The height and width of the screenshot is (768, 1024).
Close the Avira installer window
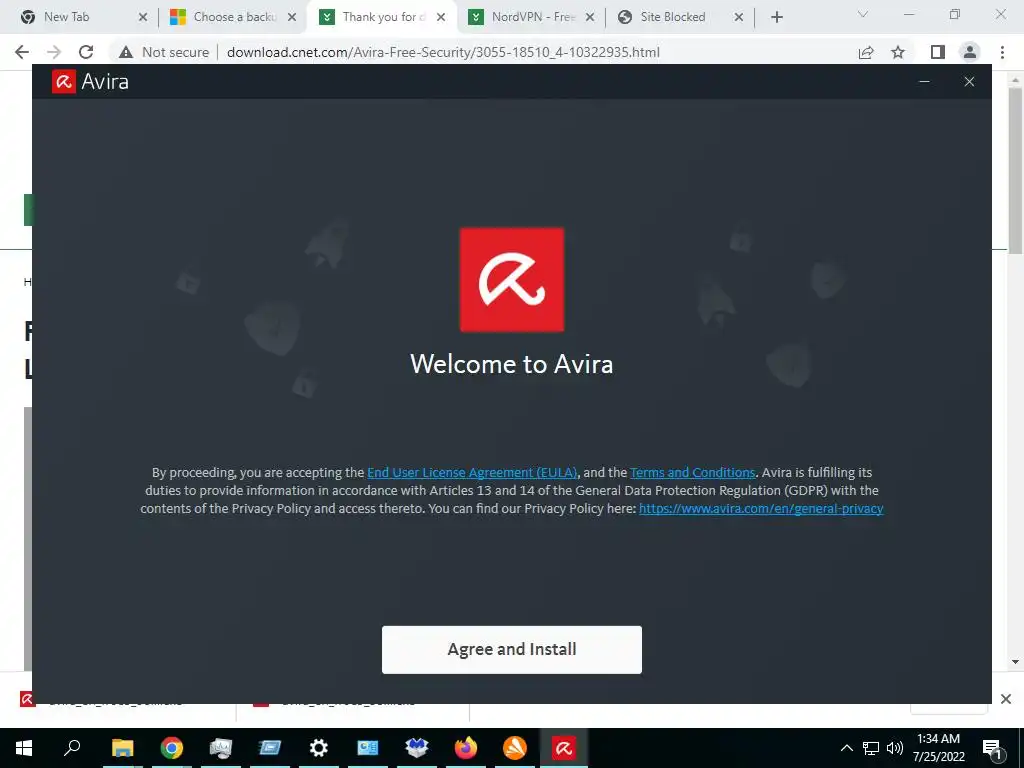[969, 82]
